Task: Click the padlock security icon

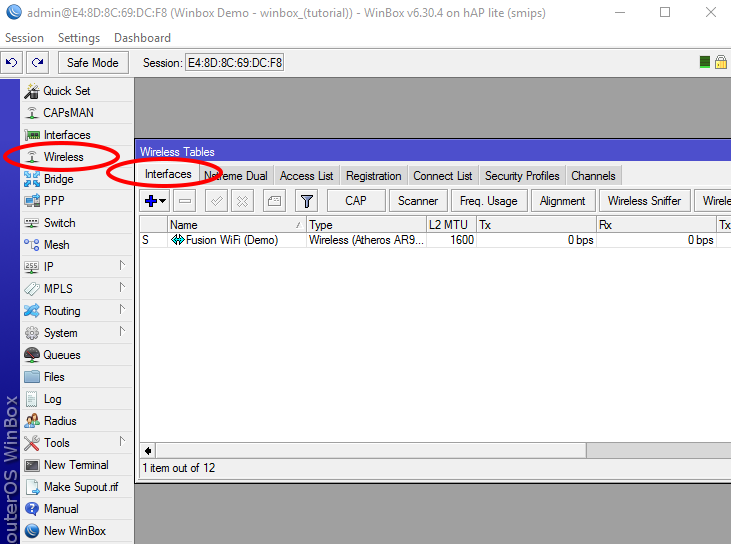Action: (721, 62)
